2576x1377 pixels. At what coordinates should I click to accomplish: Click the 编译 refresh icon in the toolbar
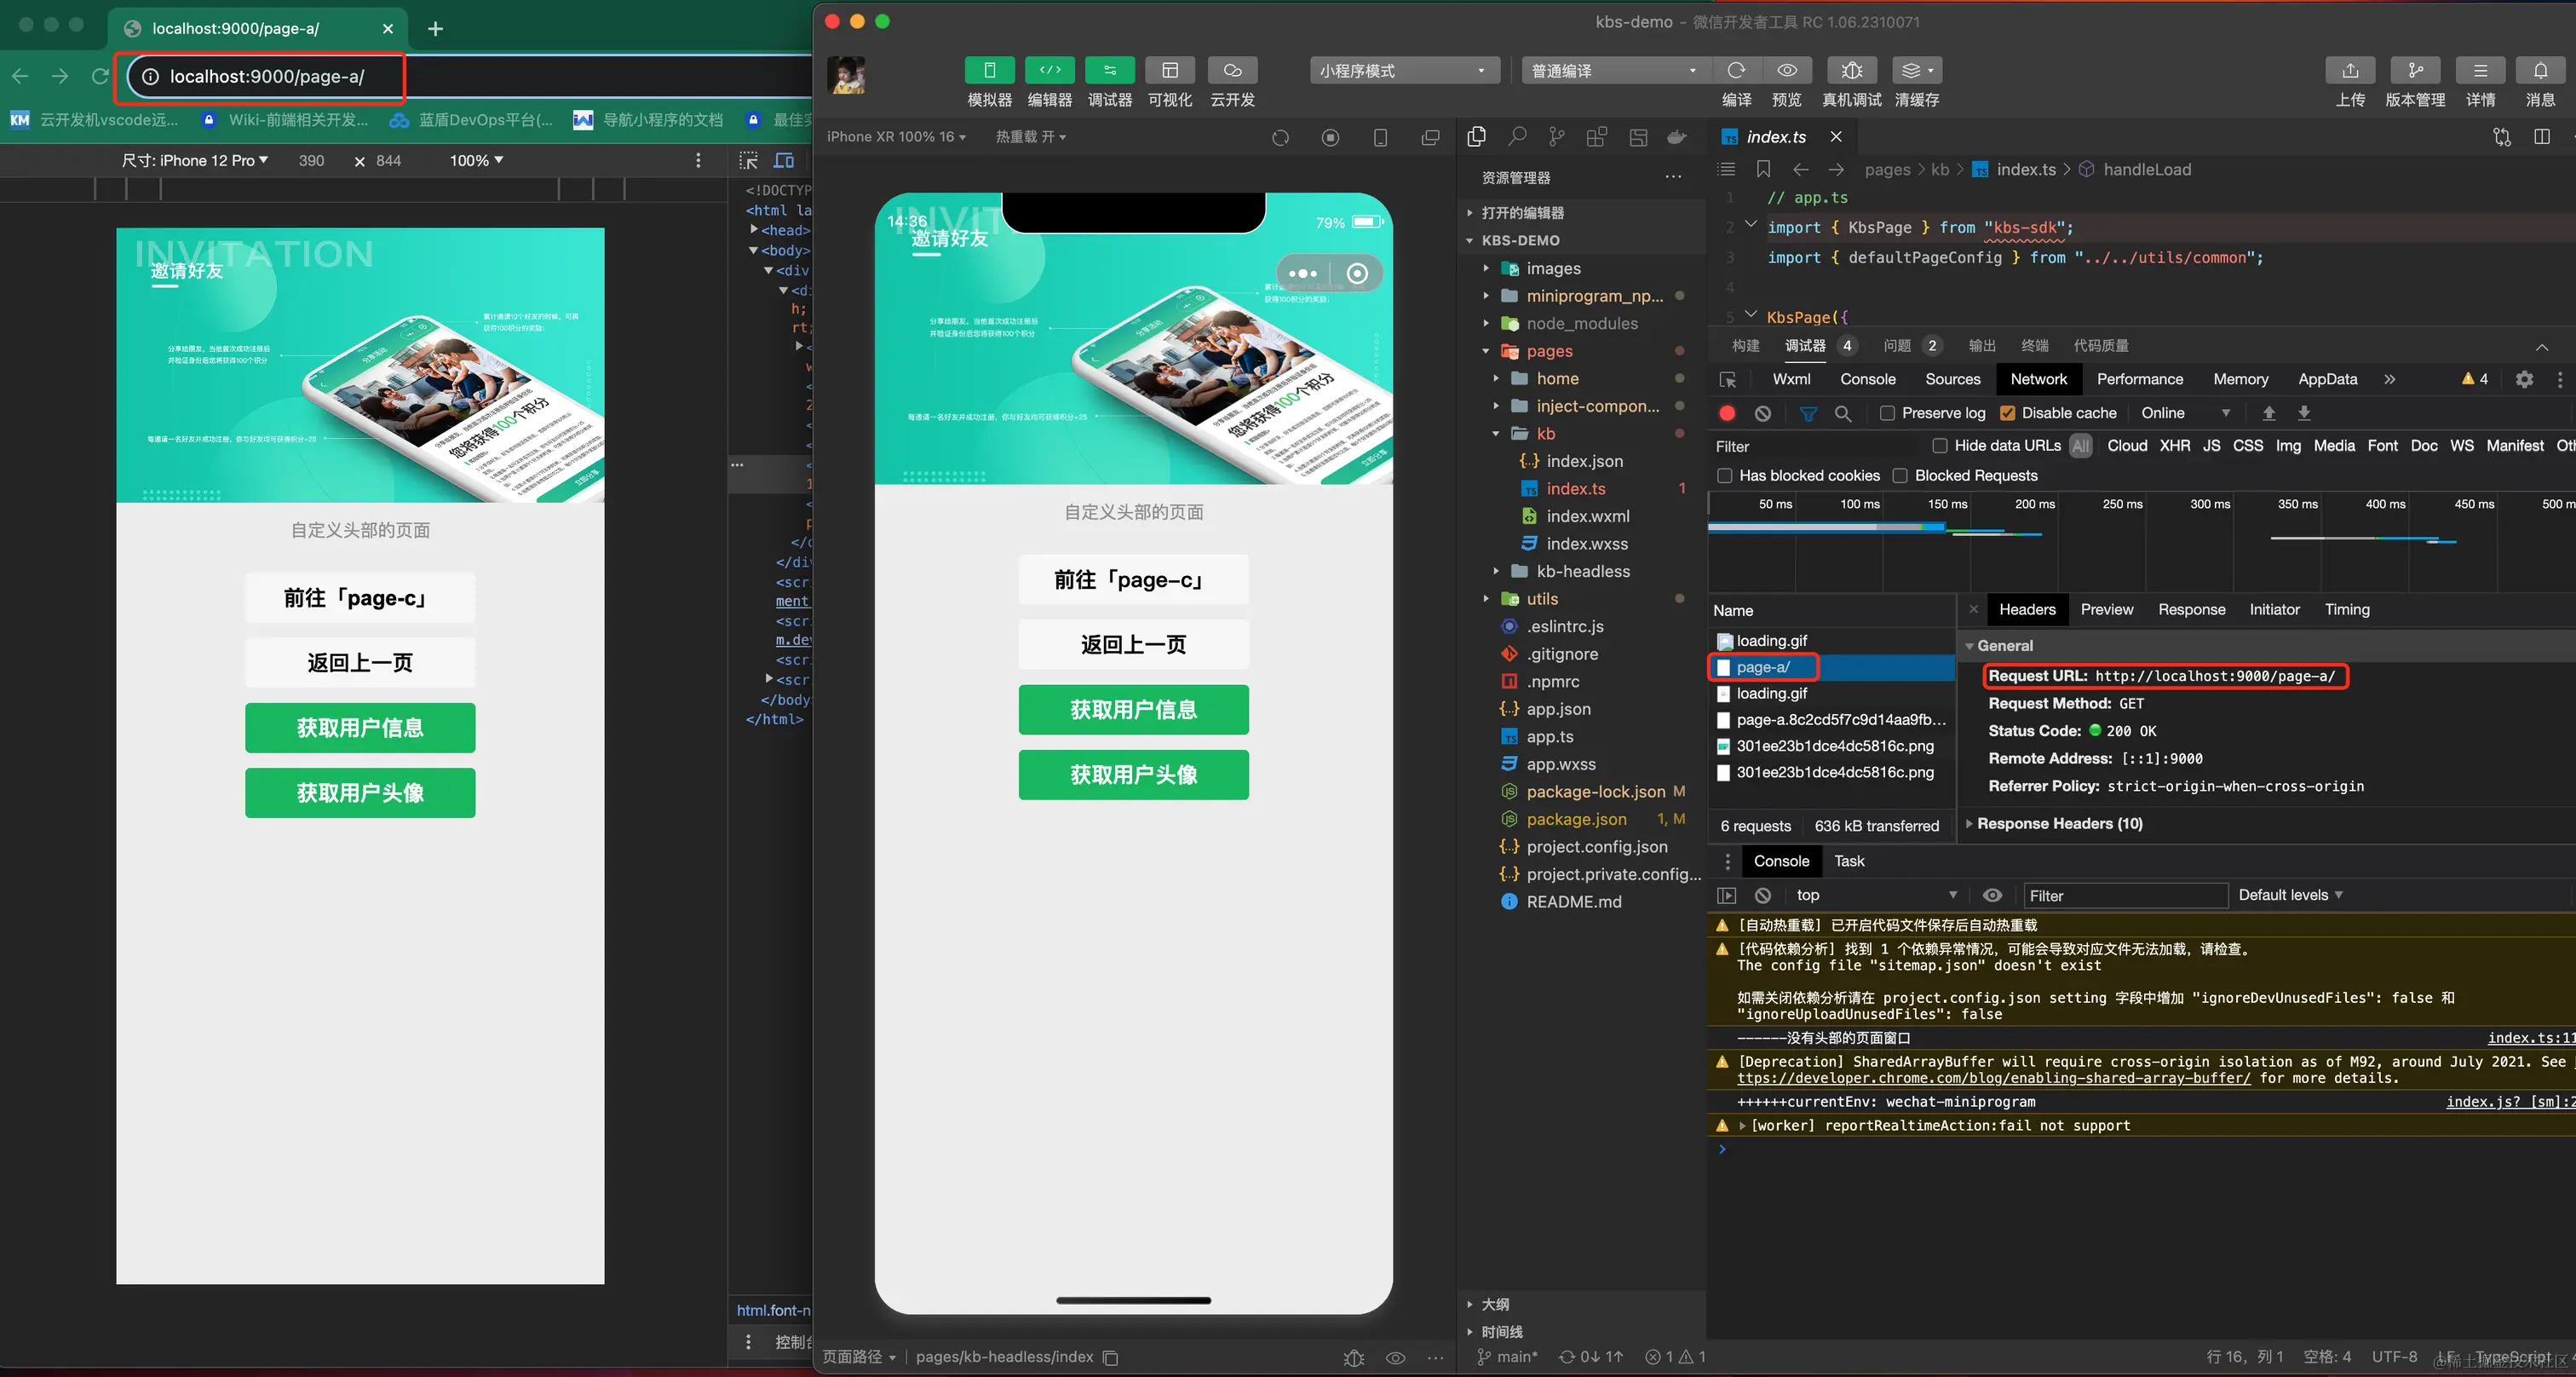pyautogui.click(x=1736, y=71)
